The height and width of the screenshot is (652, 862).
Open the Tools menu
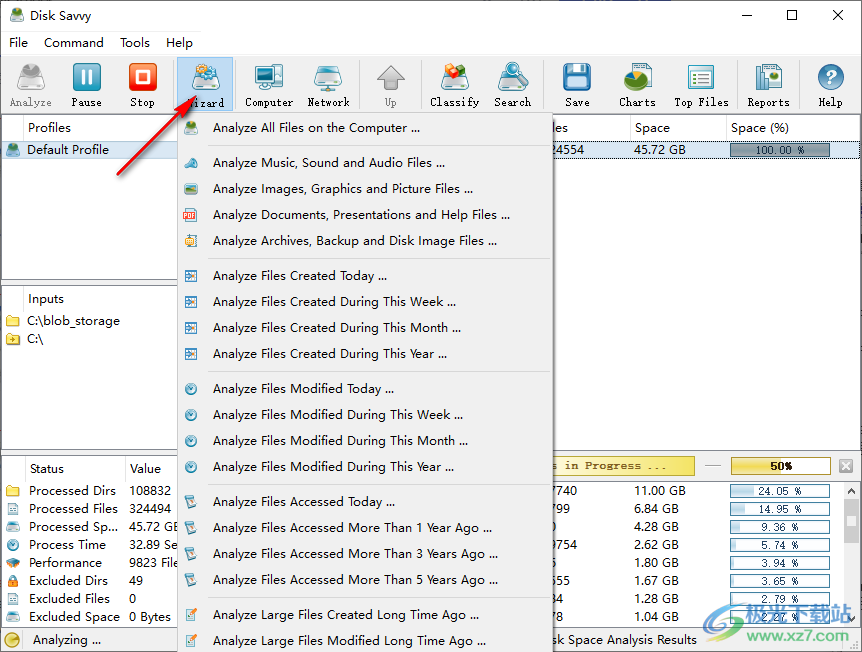point(135,42)
